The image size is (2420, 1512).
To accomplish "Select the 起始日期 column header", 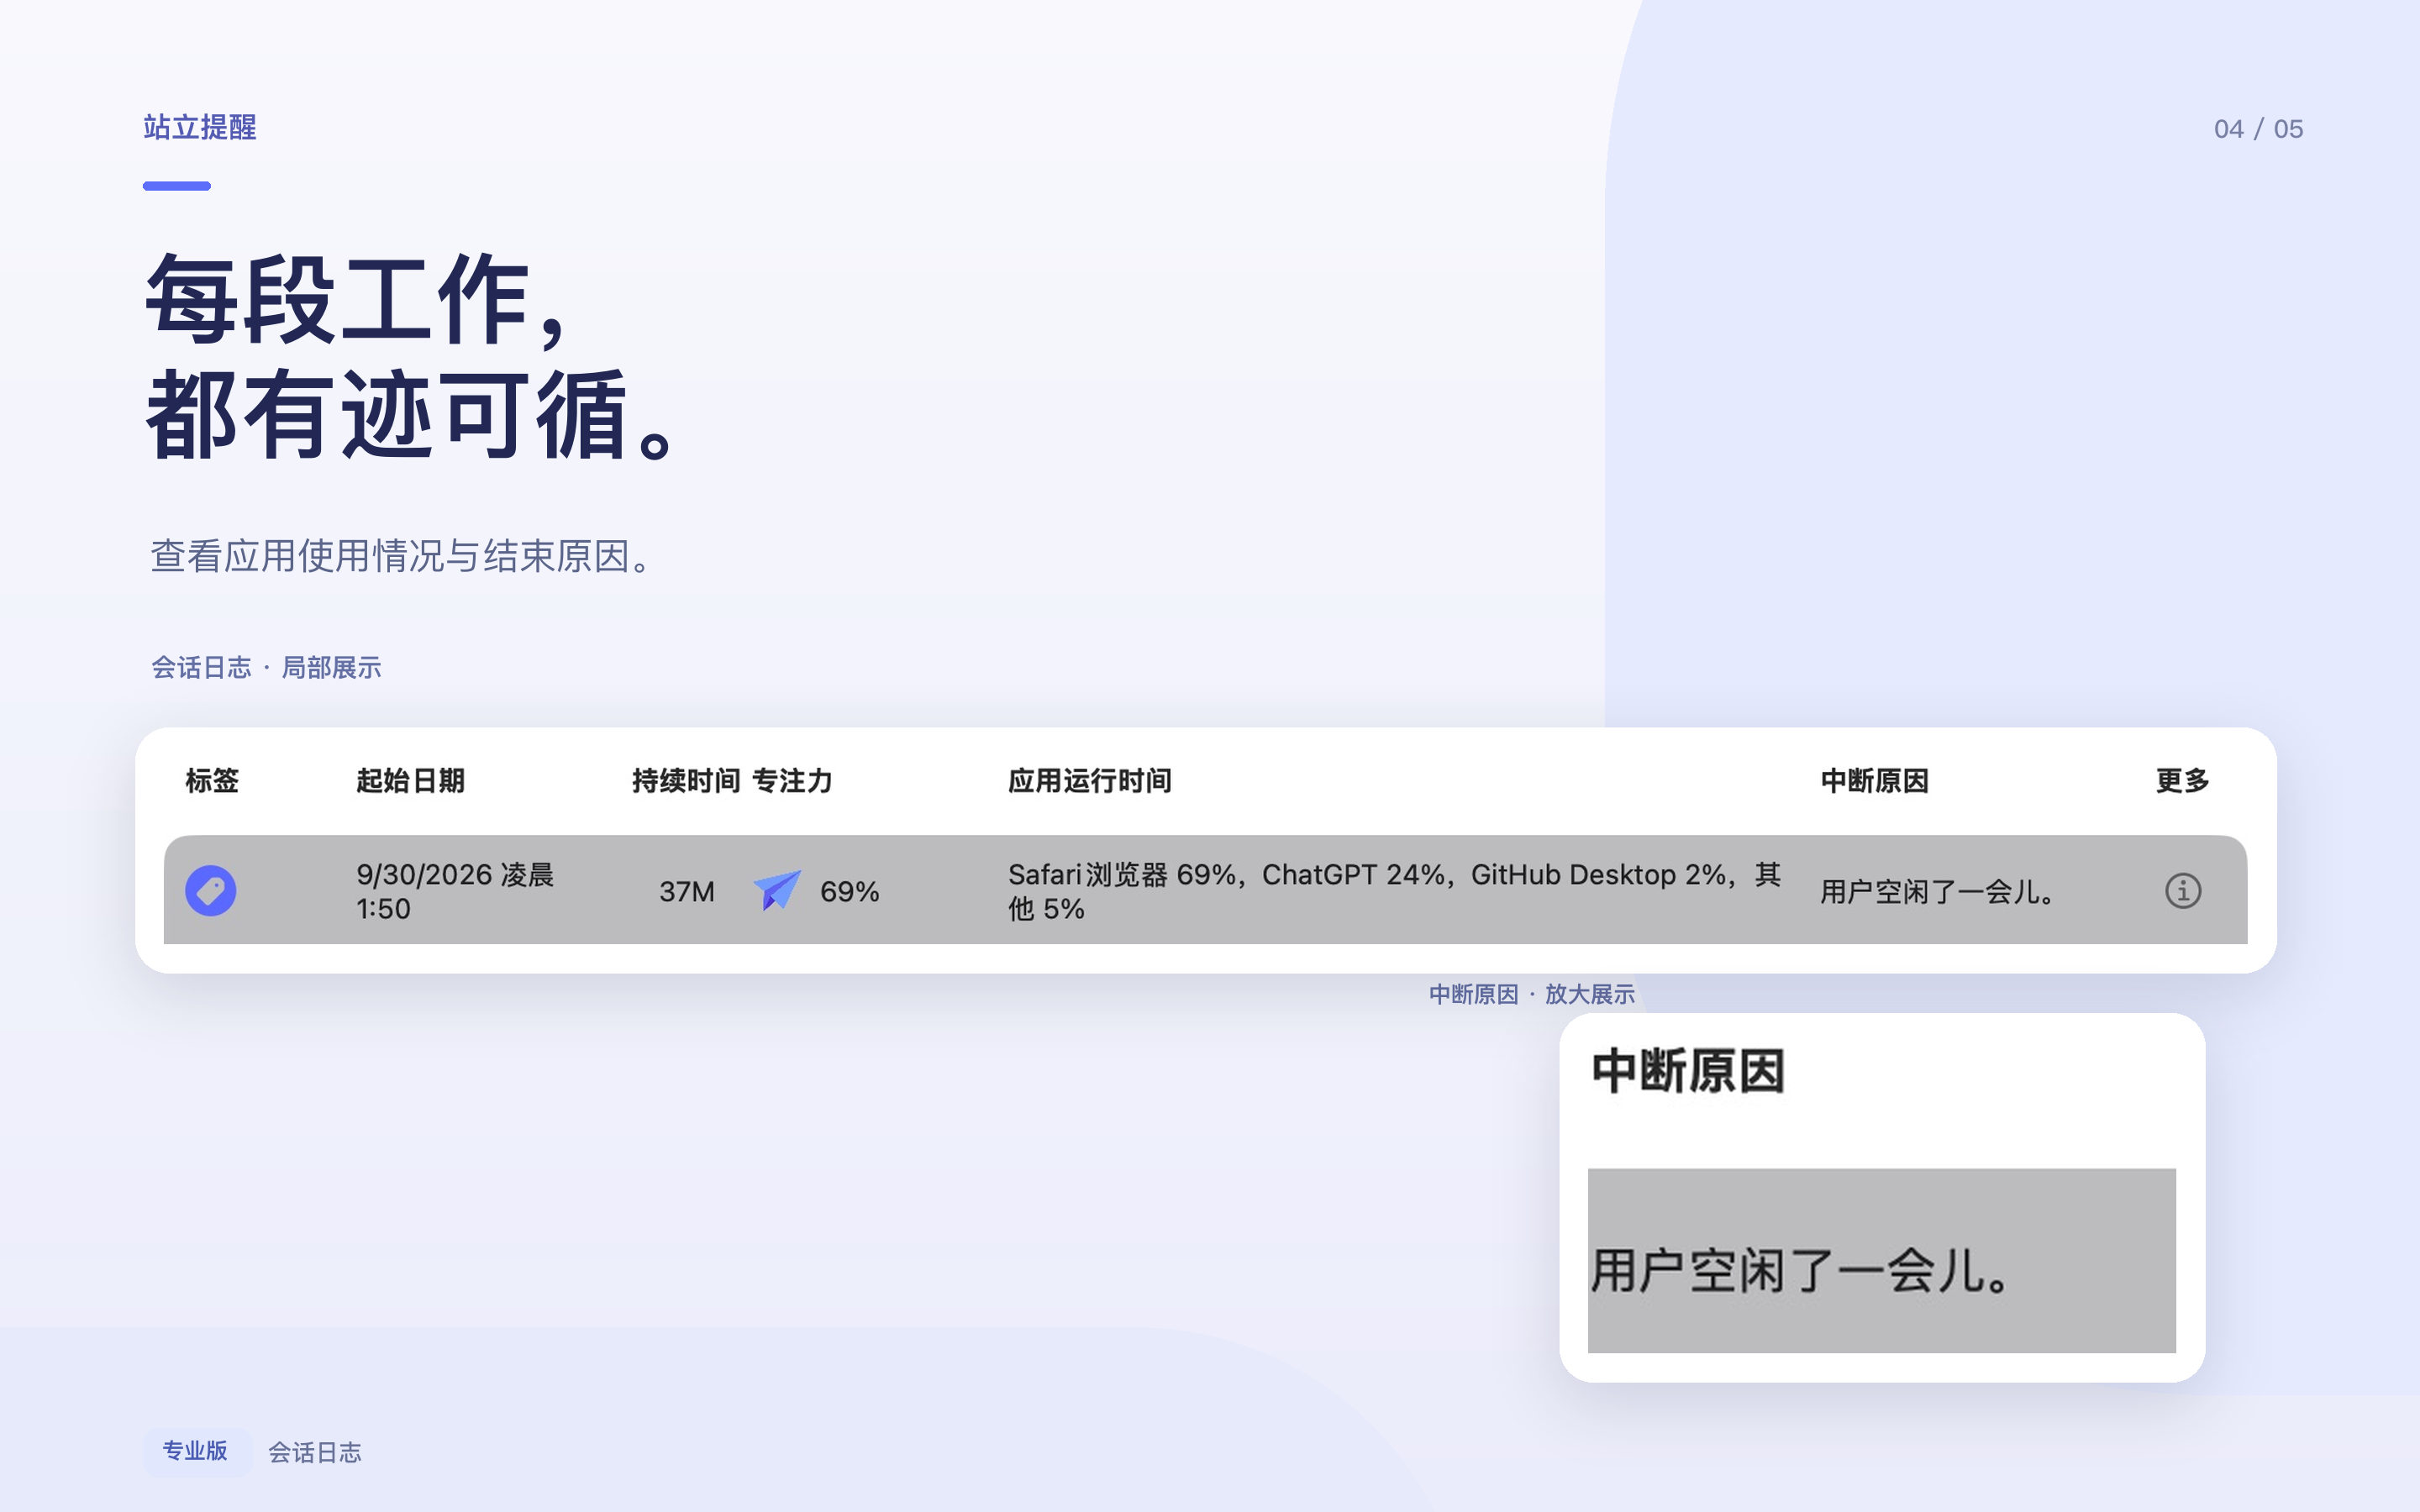I will pos(410,780).
